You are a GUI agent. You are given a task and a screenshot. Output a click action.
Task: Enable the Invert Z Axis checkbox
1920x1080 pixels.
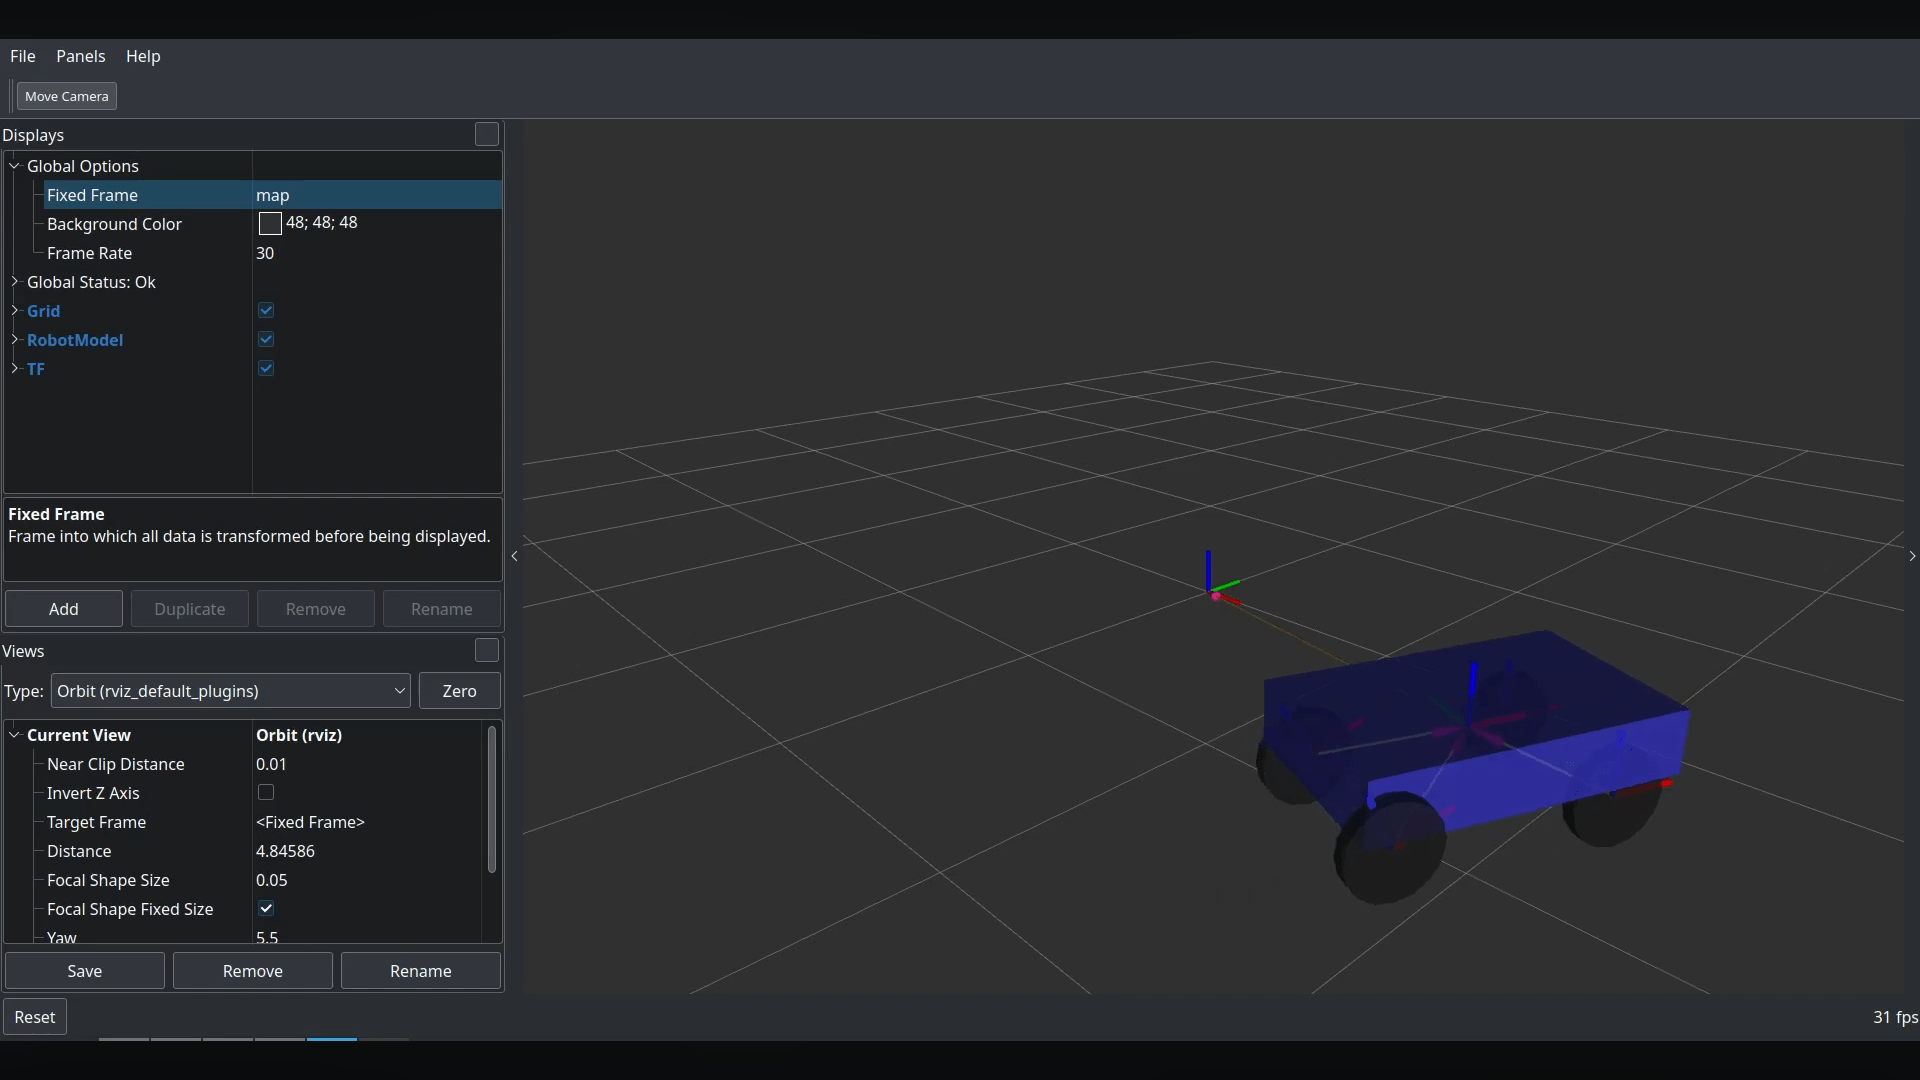click(266, 793)
